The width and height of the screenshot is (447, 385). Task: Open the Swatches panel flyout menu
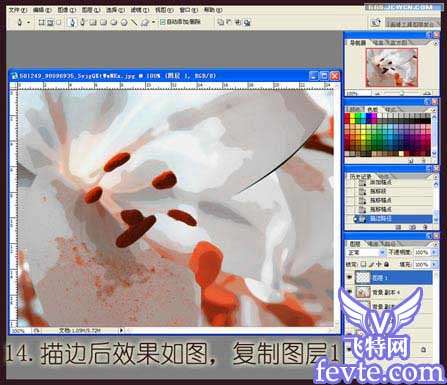(x=435, y=109)
